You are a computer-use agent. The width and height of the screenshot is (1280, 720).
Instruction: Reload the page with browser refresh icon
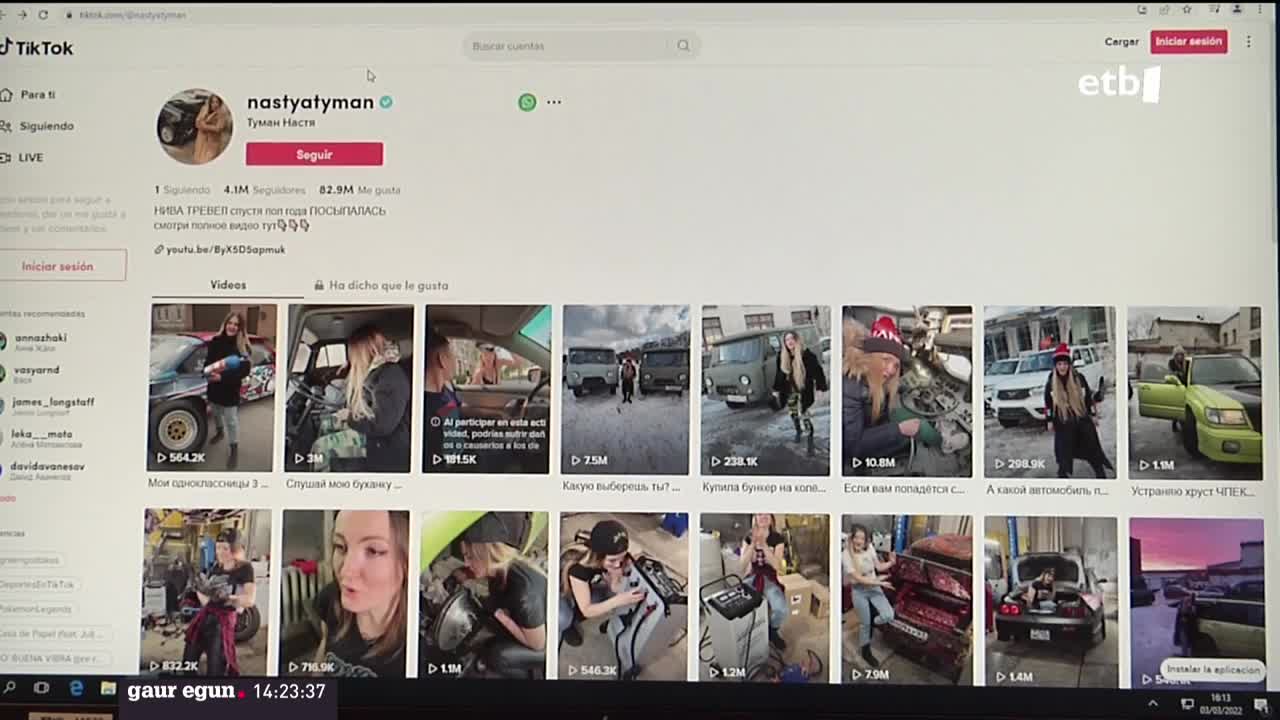click(x=43, y=15)
